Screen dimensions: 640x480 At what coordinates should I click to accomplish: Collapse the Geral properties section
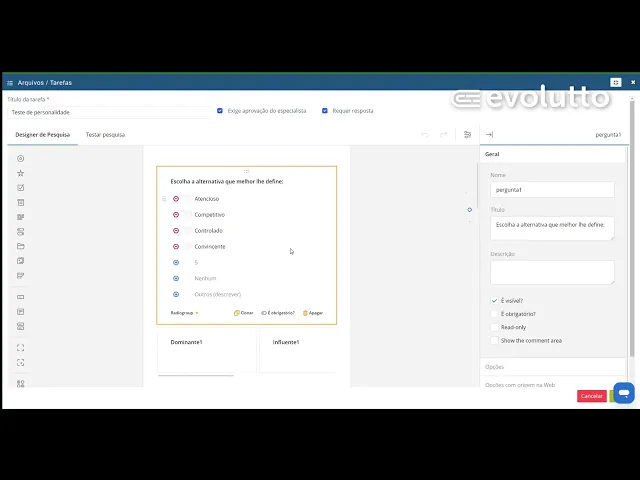[x=552, y=154]
